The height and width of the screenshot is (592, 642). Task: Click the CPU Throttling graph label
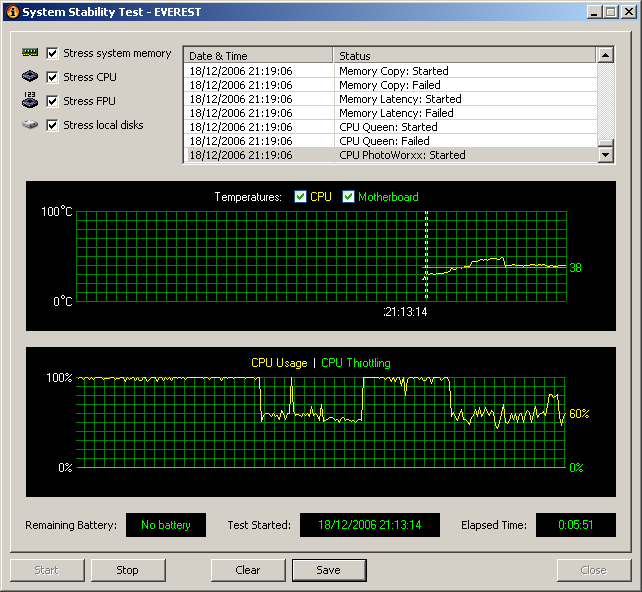(355, 363)
